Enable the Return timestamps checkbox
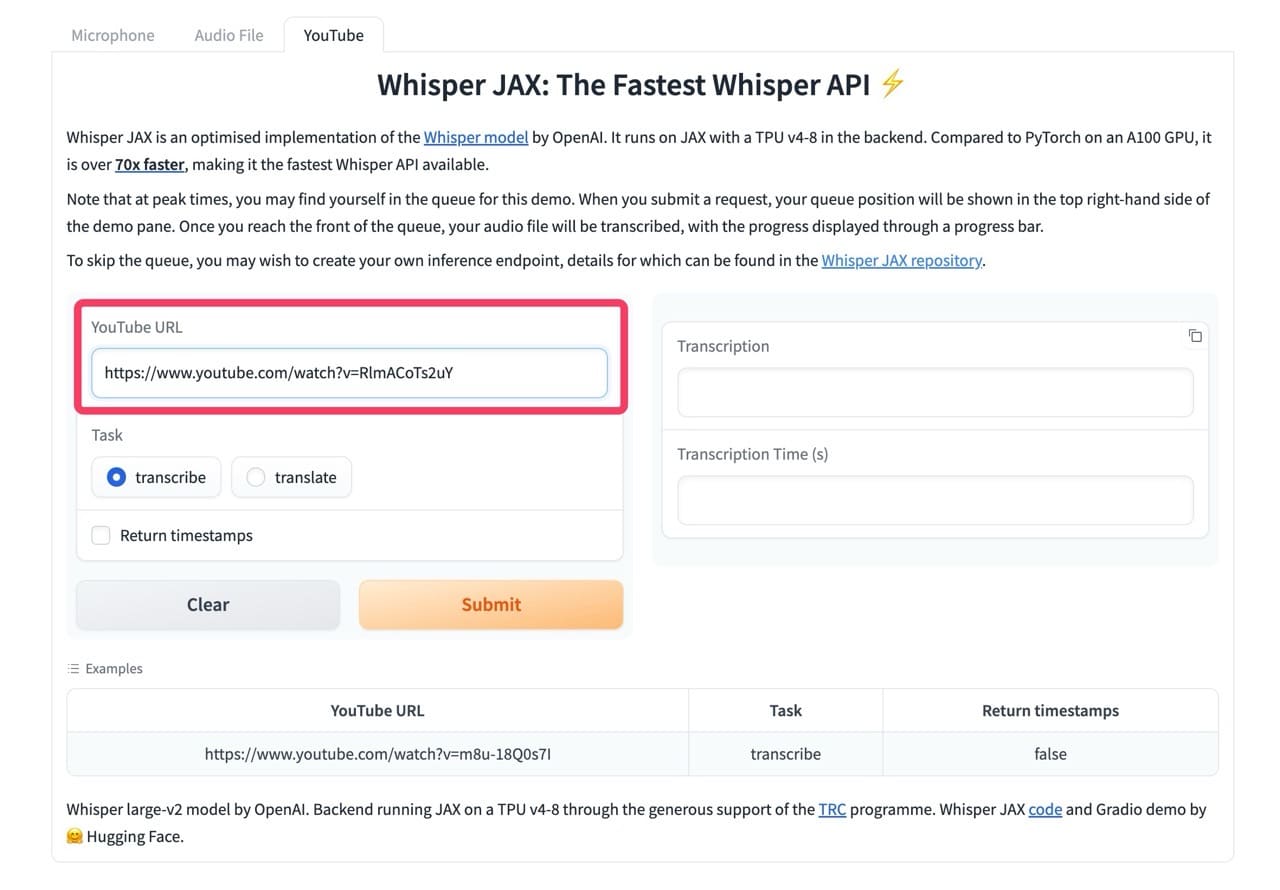1280x890 pixels. pyautogui.click(x=101, y=536)
